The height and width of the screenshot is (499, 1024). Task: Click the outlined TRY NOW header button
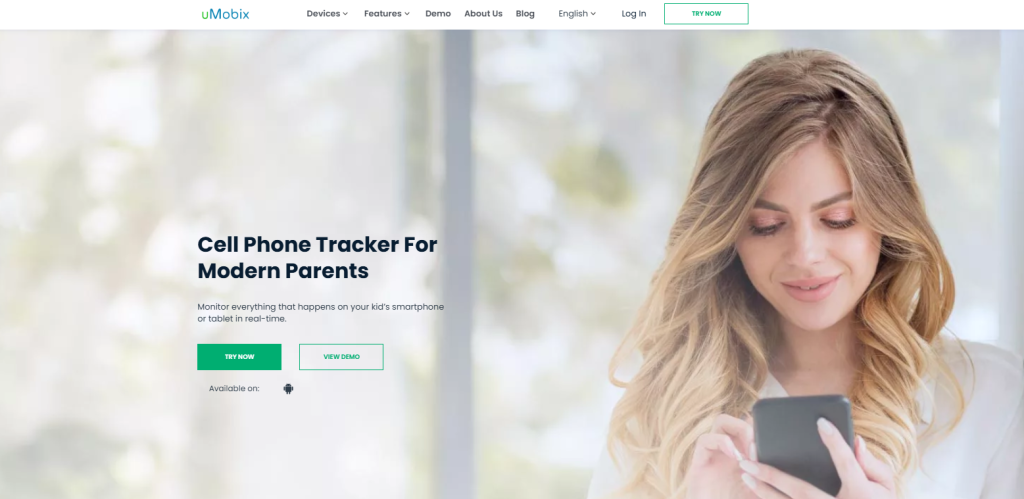[x=706, y=14]
